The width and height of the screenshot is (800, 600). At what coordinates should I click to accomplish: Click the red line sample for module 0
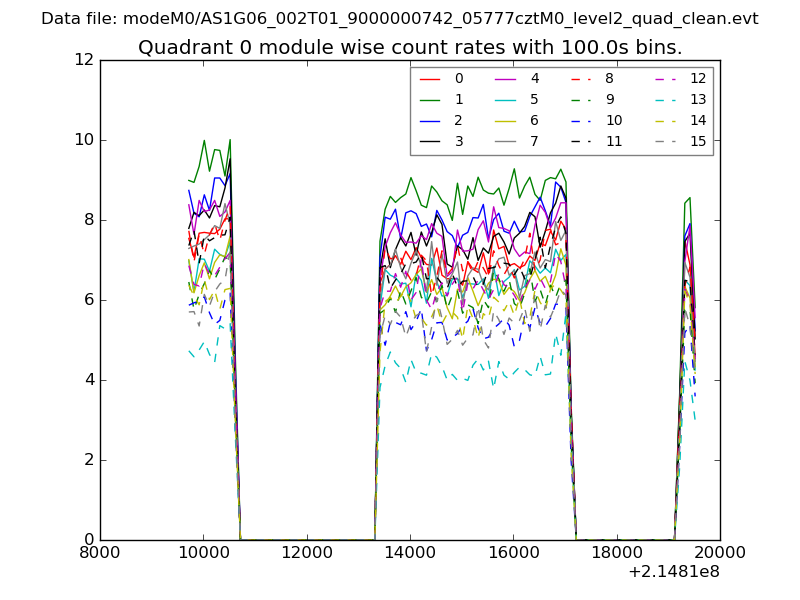tap(430, 79)
